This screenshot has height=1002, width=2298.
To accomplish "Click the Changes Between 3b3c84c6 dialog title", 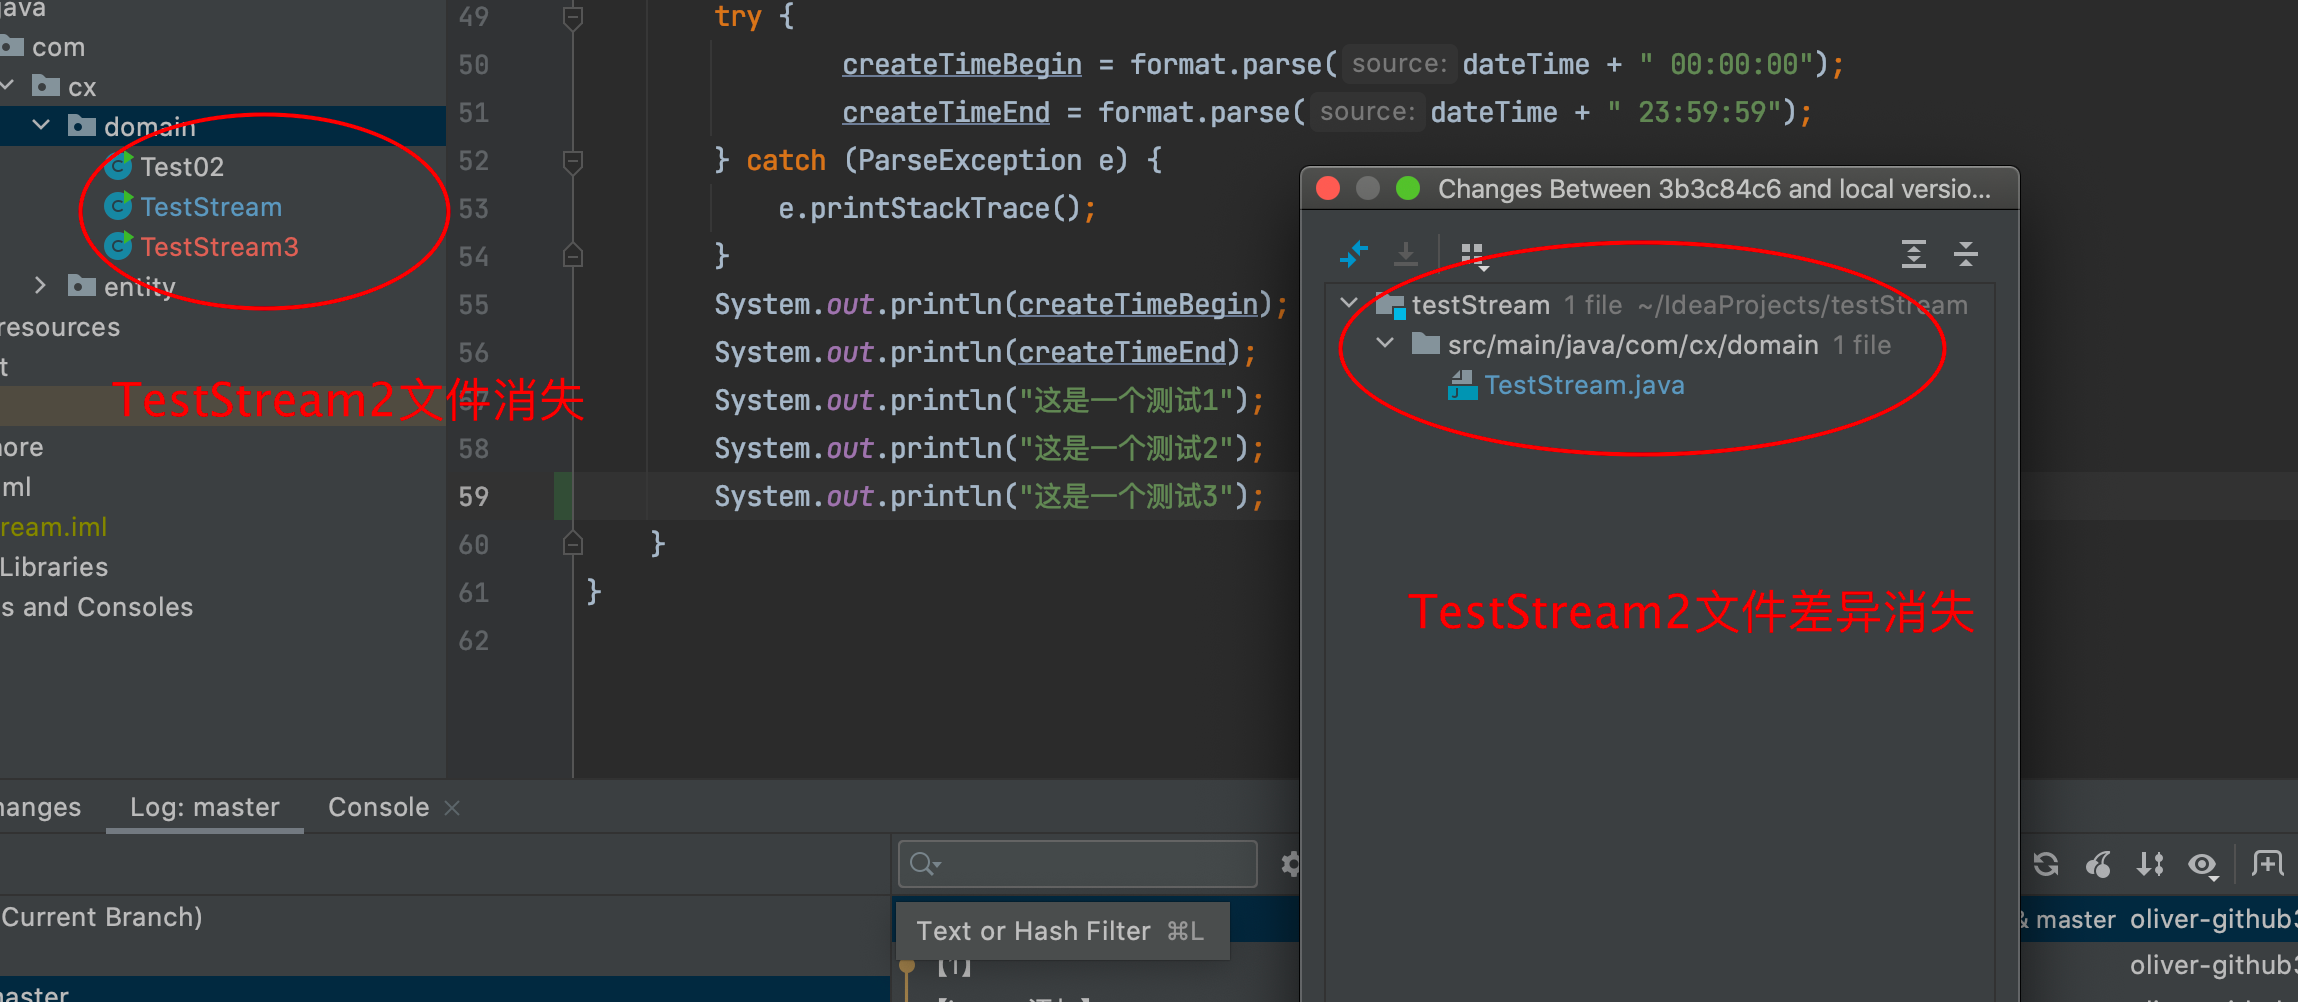I will 1714,189.
